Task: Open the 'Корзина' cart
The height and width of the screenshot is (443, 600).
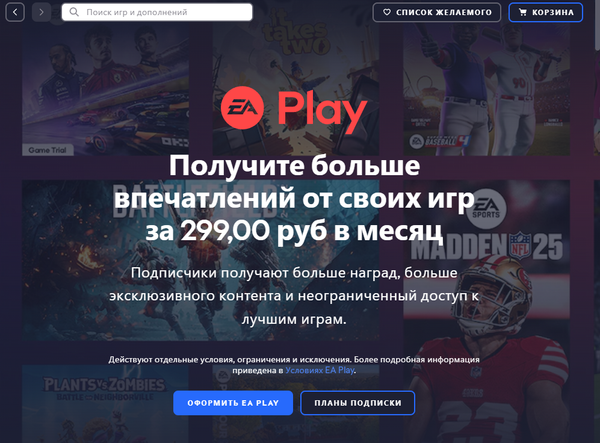Action: 546,12
